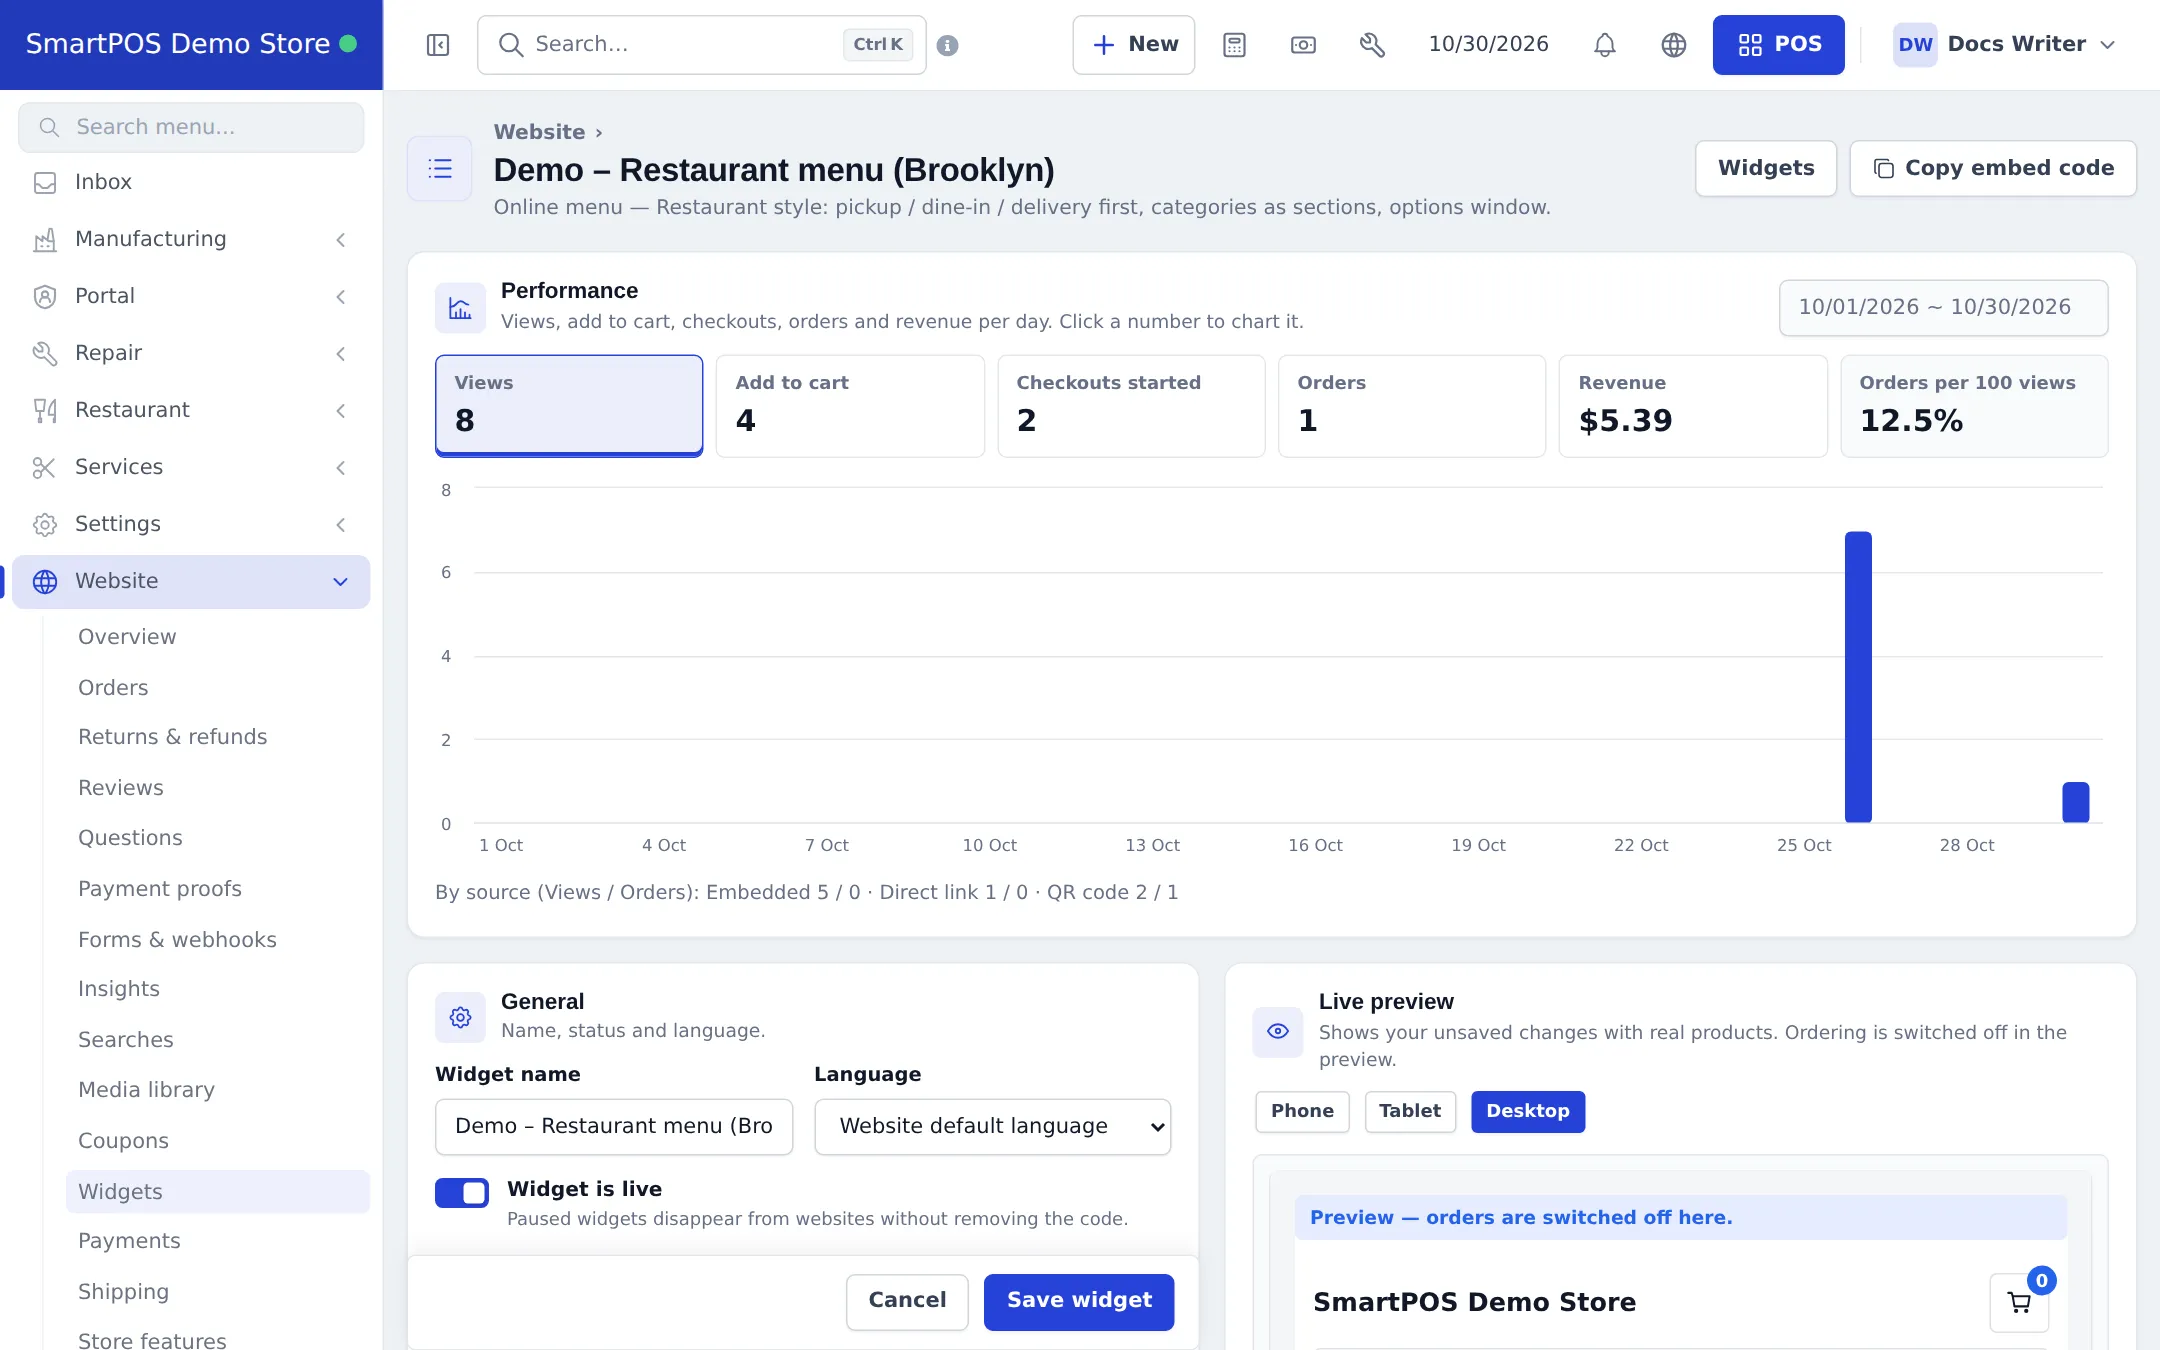Click the widget list icon beside title
2160x1350 pixels.
440,169
